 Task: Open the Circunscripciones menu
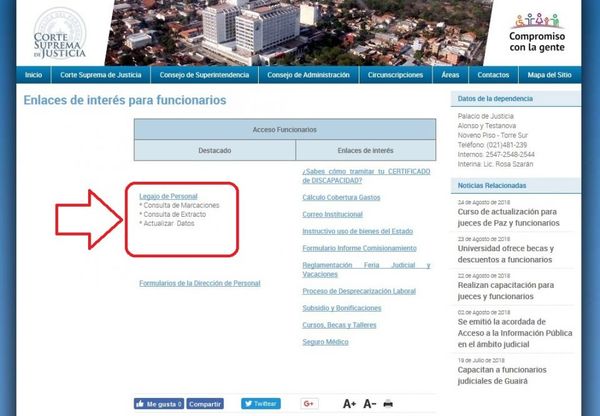395,75
